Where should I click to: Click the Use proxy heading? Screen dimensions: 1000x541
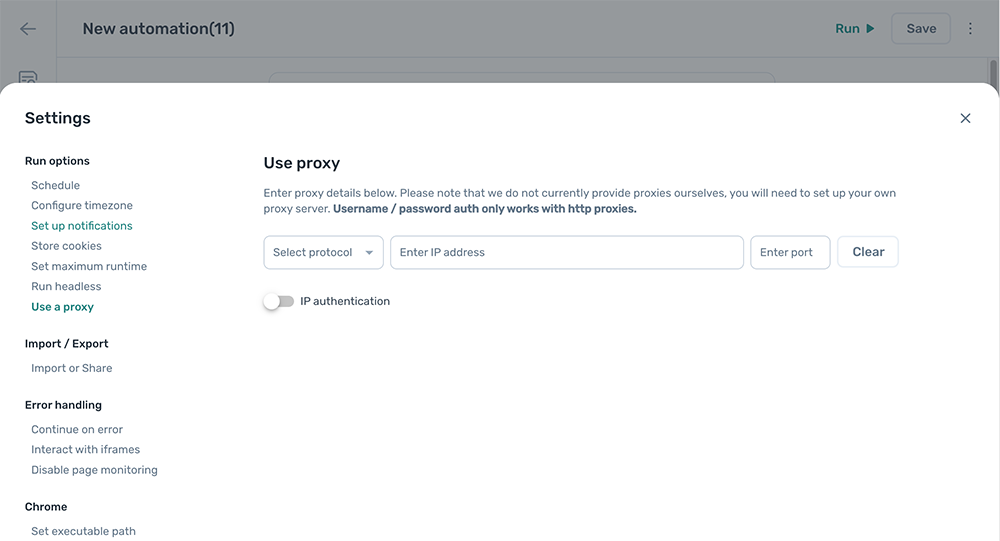coord(302,163)
